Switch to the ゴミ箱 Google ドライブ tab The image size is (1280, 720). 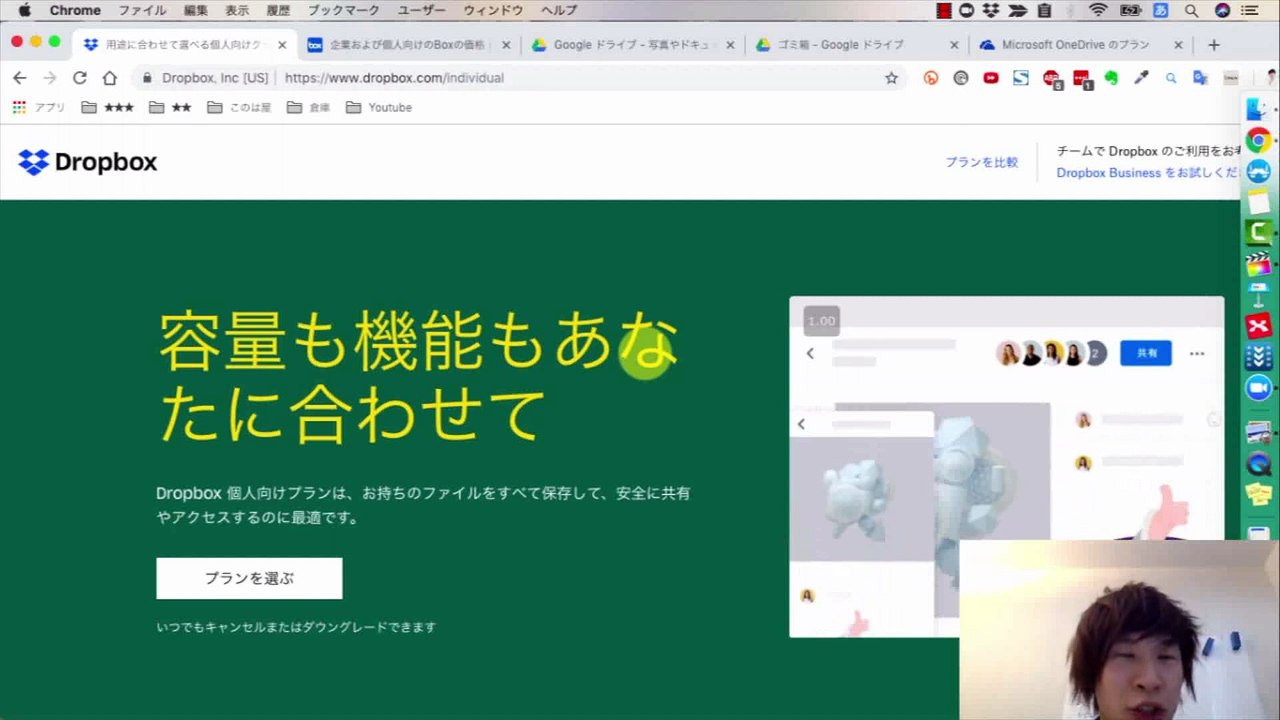click(856, 45)
